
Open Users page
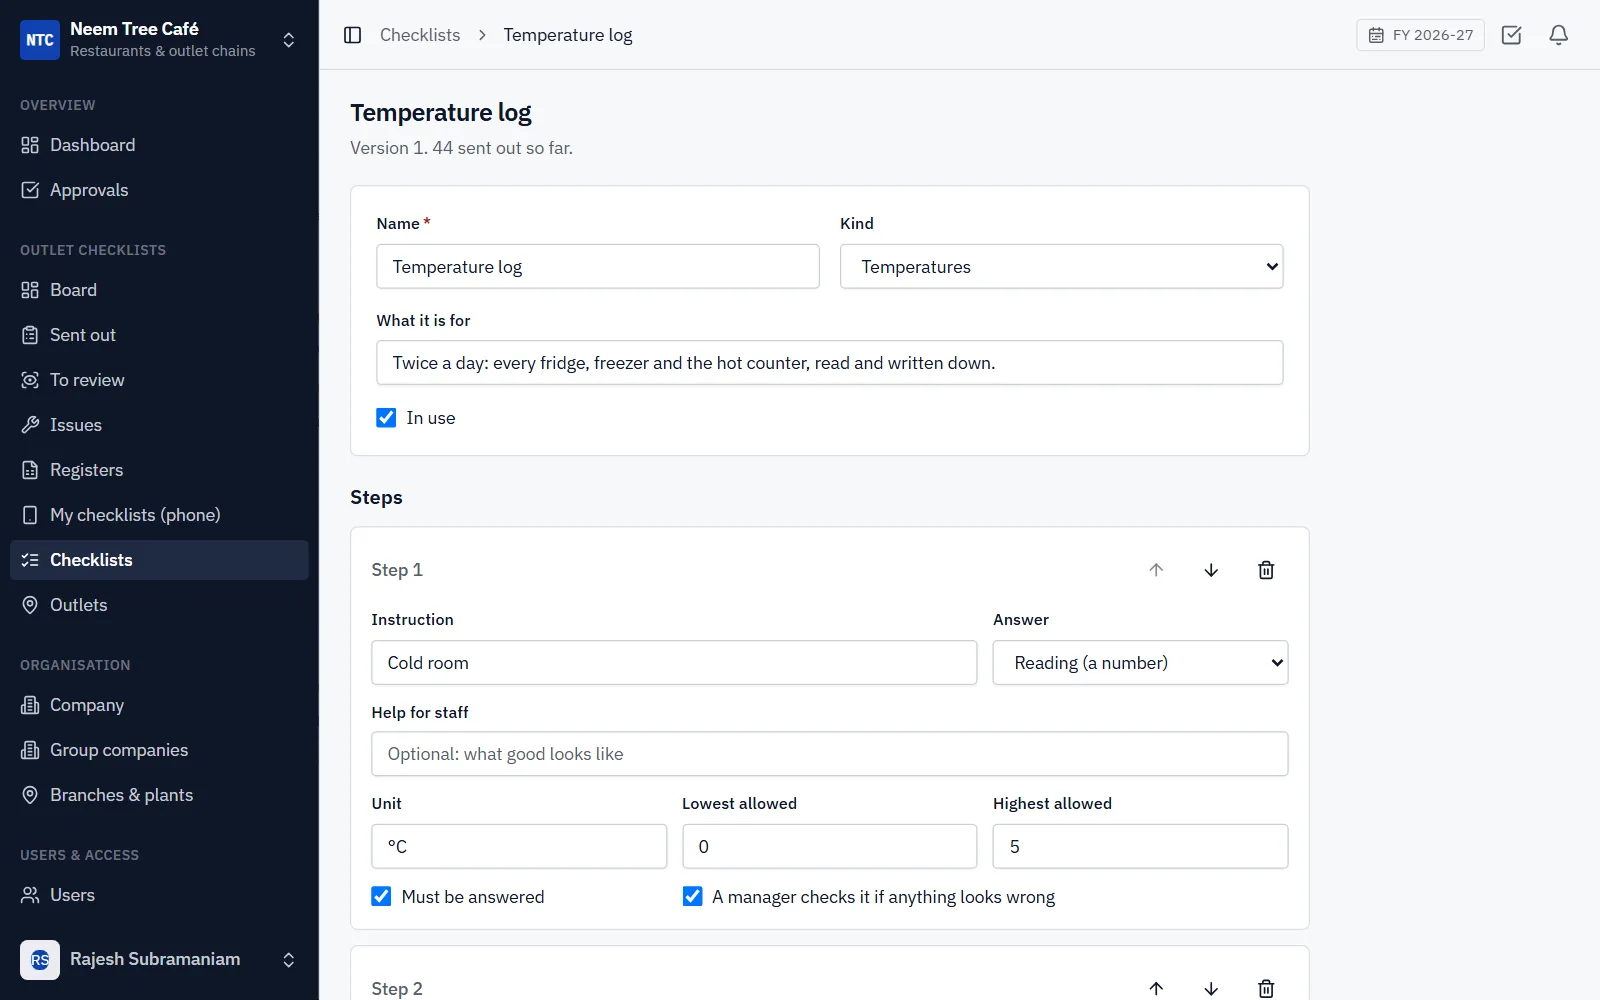[159, 895]
